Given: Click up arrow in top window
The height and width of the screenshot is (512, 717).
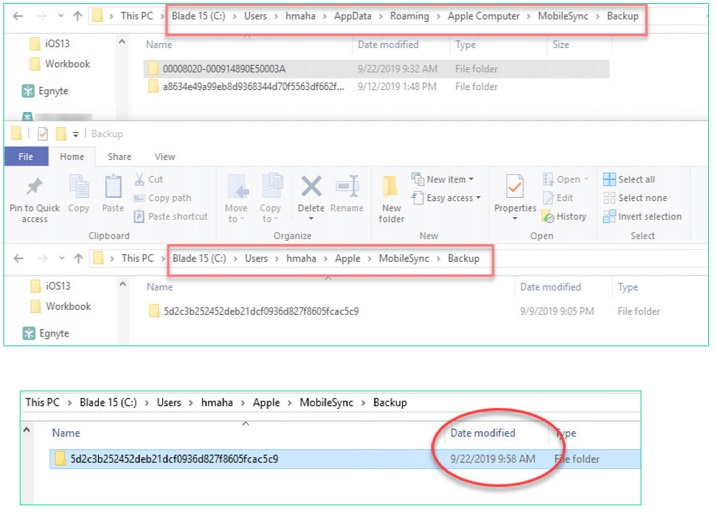Looking at the screenshot, I should 78,16.
